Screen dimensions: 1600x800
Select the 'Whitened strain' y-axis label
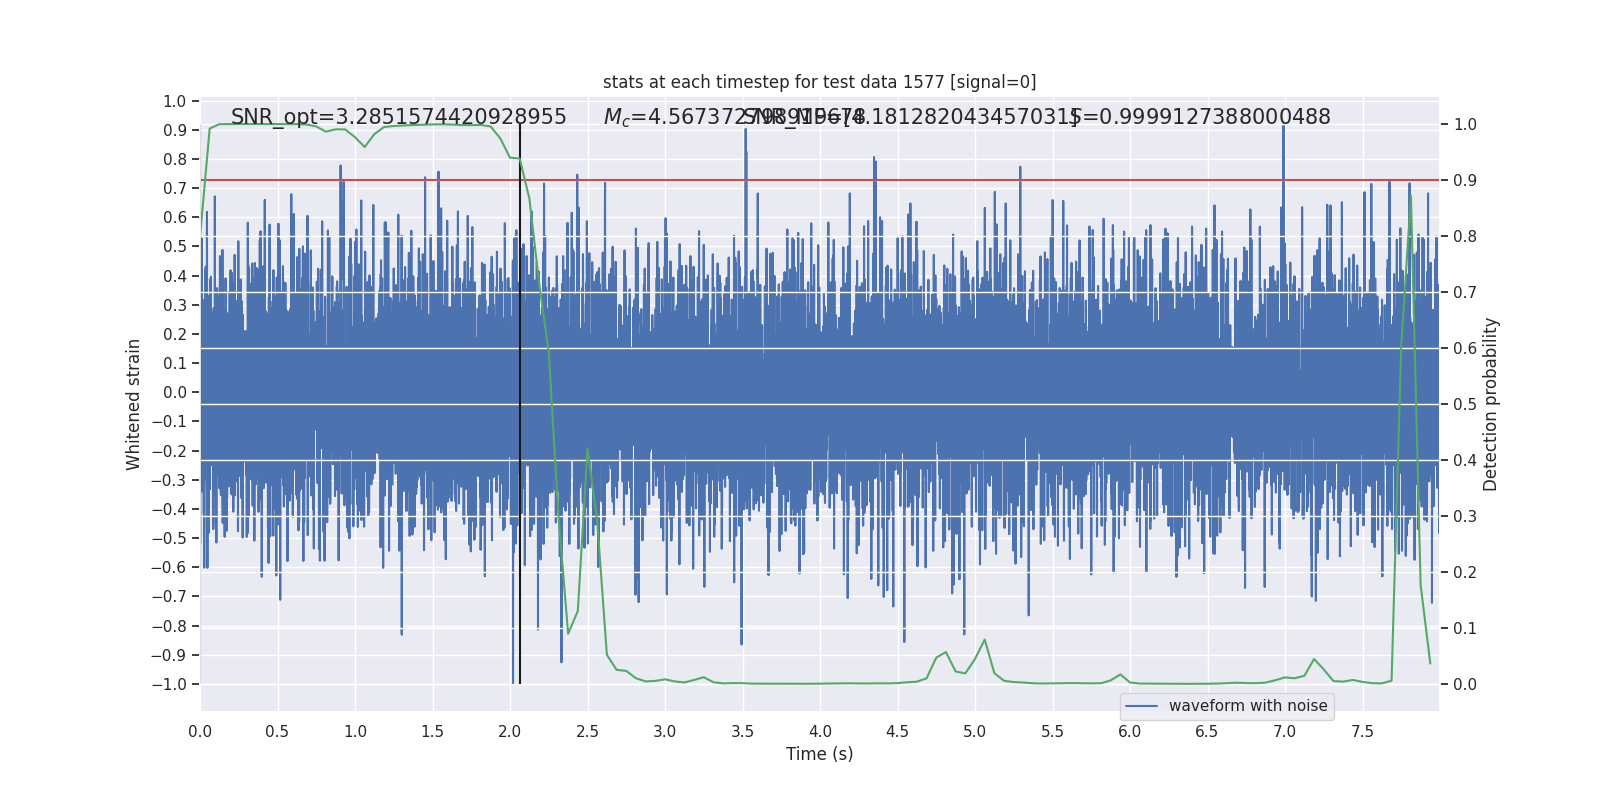point(134,405)
